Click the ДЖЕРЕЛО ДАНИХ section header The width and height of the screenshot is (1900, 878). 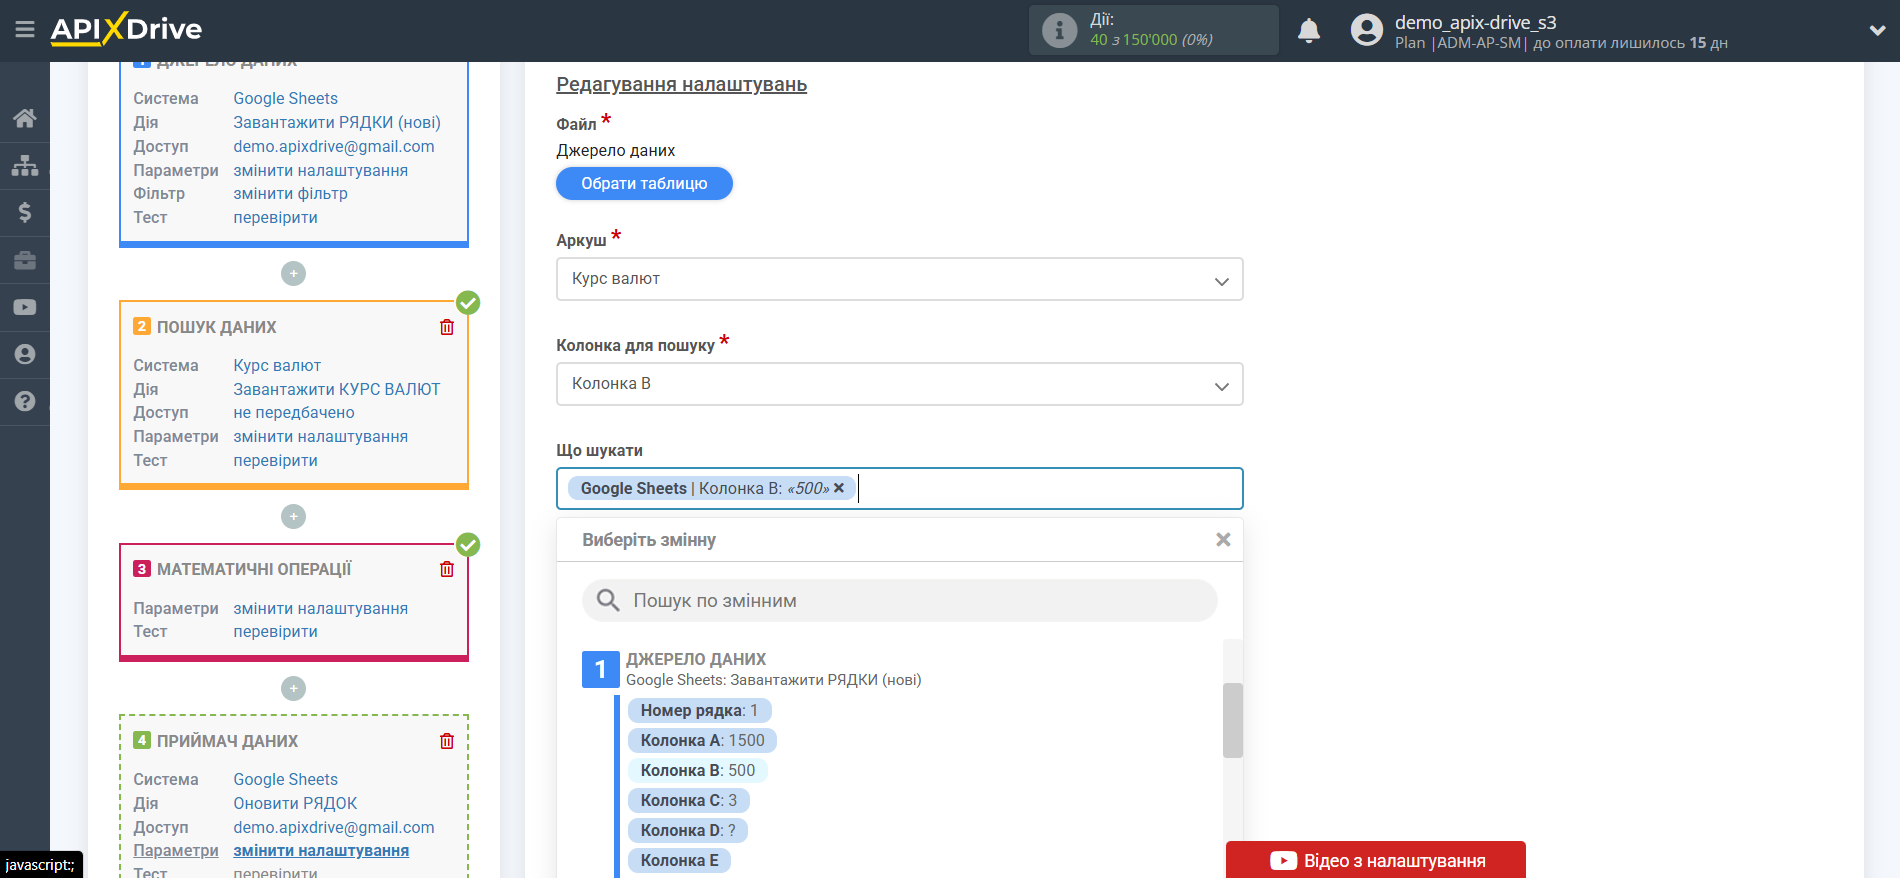pyautogui.click(x=696, y=659)
